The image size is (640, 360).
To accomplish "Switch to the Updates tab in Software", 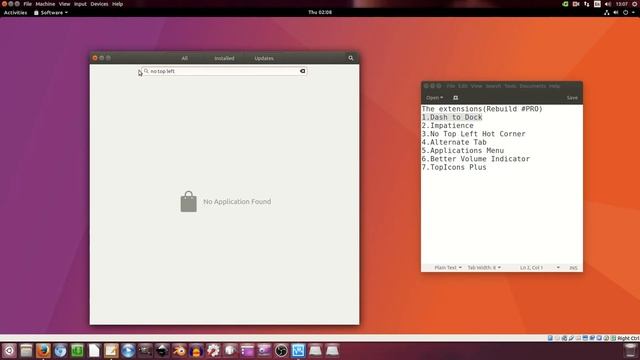I will click(264, 58).
